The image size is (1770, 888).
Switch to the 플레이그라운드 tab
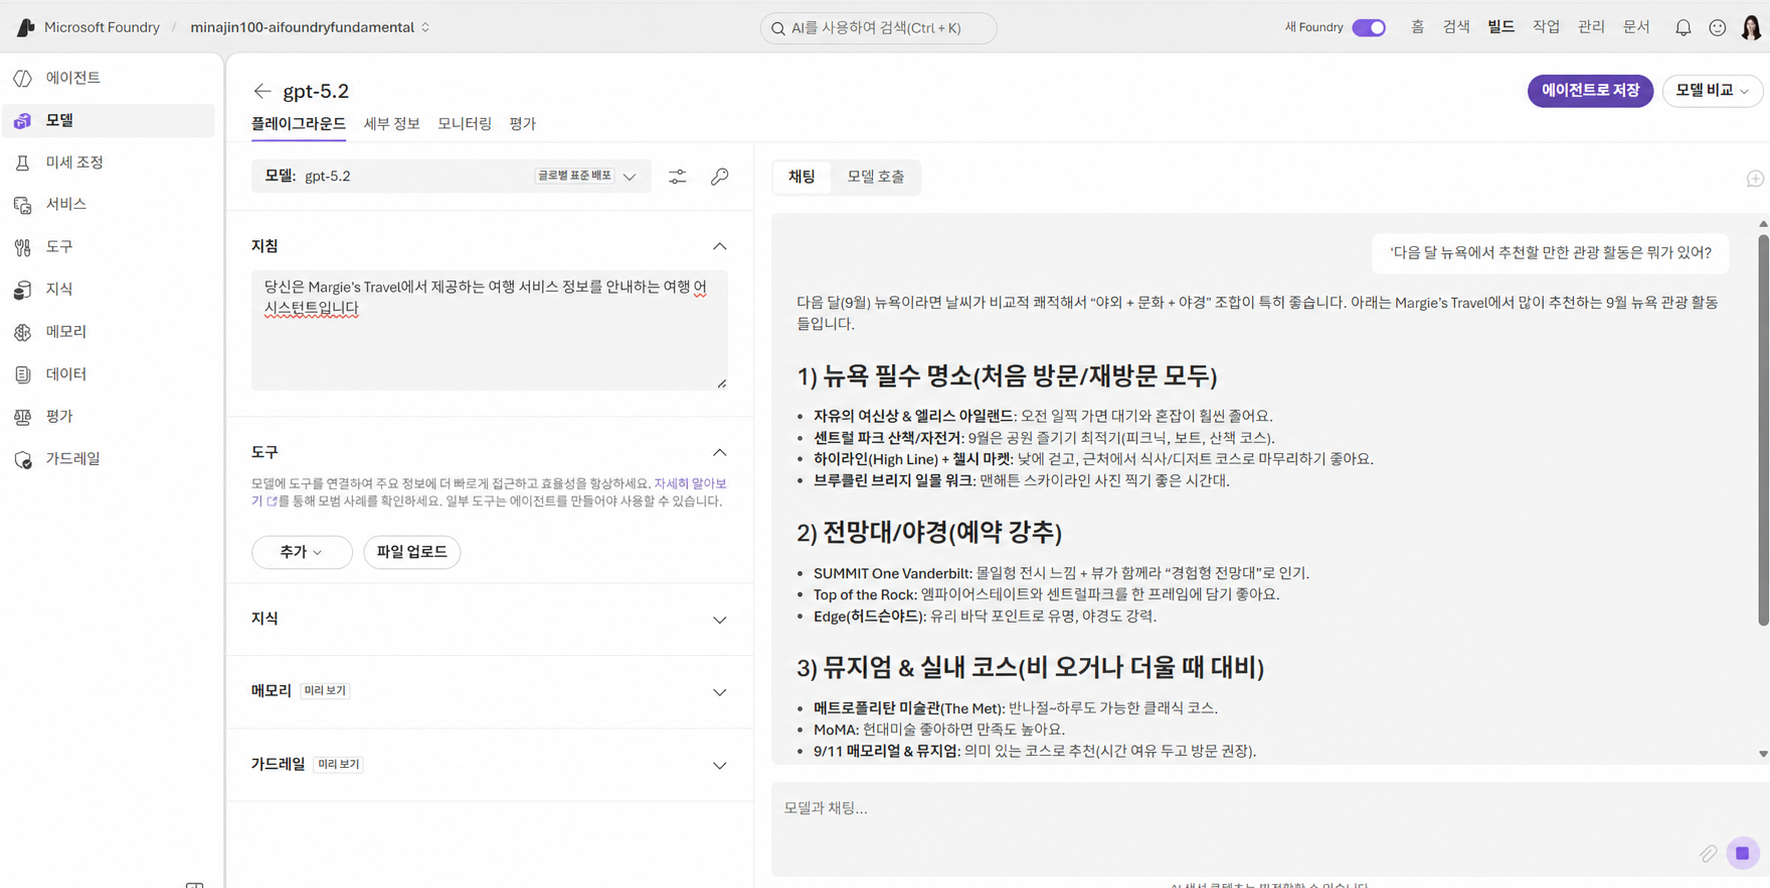point(298,123)
